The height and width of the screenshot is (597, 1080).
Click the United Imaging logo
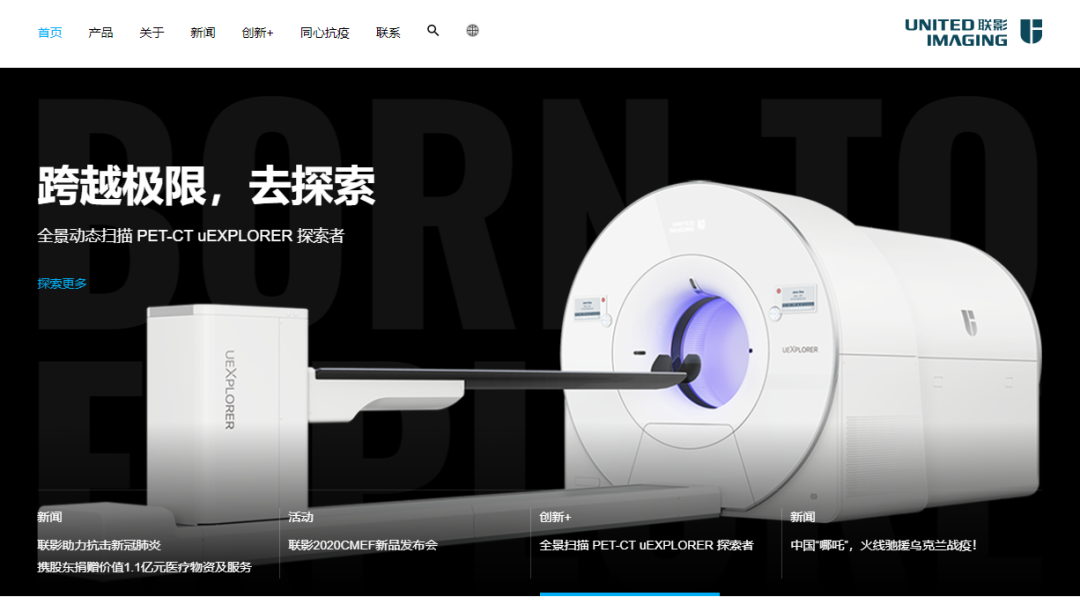(x=972, y=32)
